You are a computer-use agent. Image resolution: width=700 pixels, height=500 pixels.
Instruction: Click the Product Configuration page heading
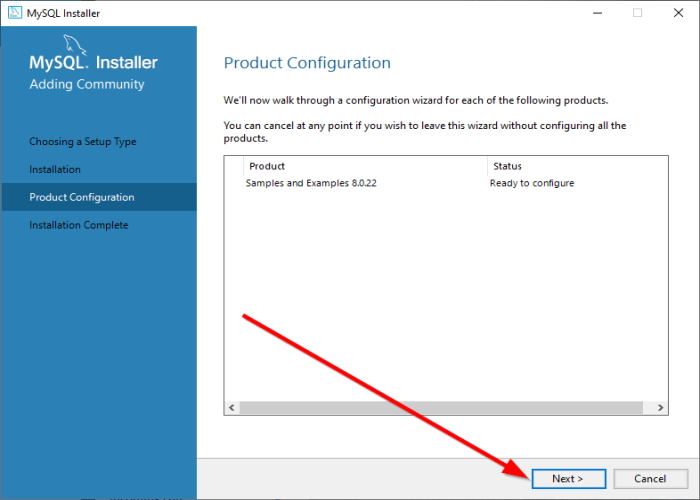[307, 63]
